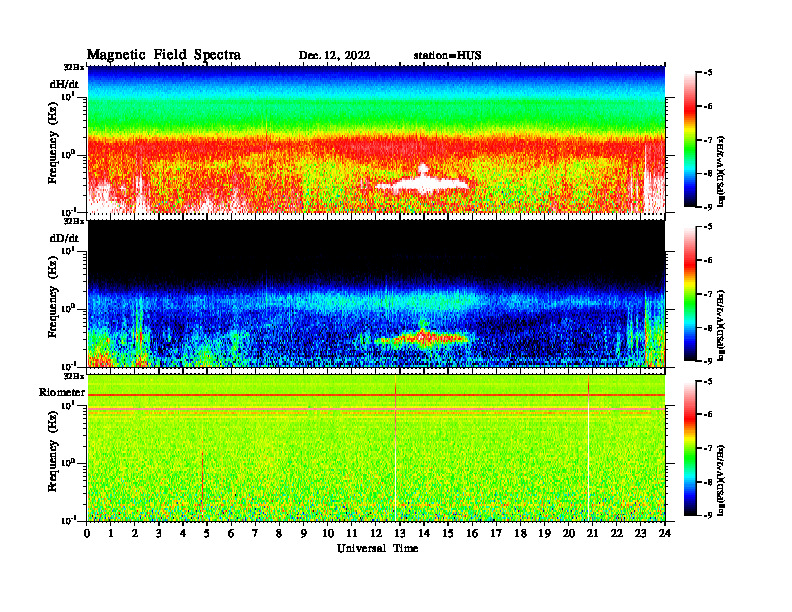This screenshot has width=792, height=612.
Task: Click the "station=HUS" label
Action: point(447,56)
